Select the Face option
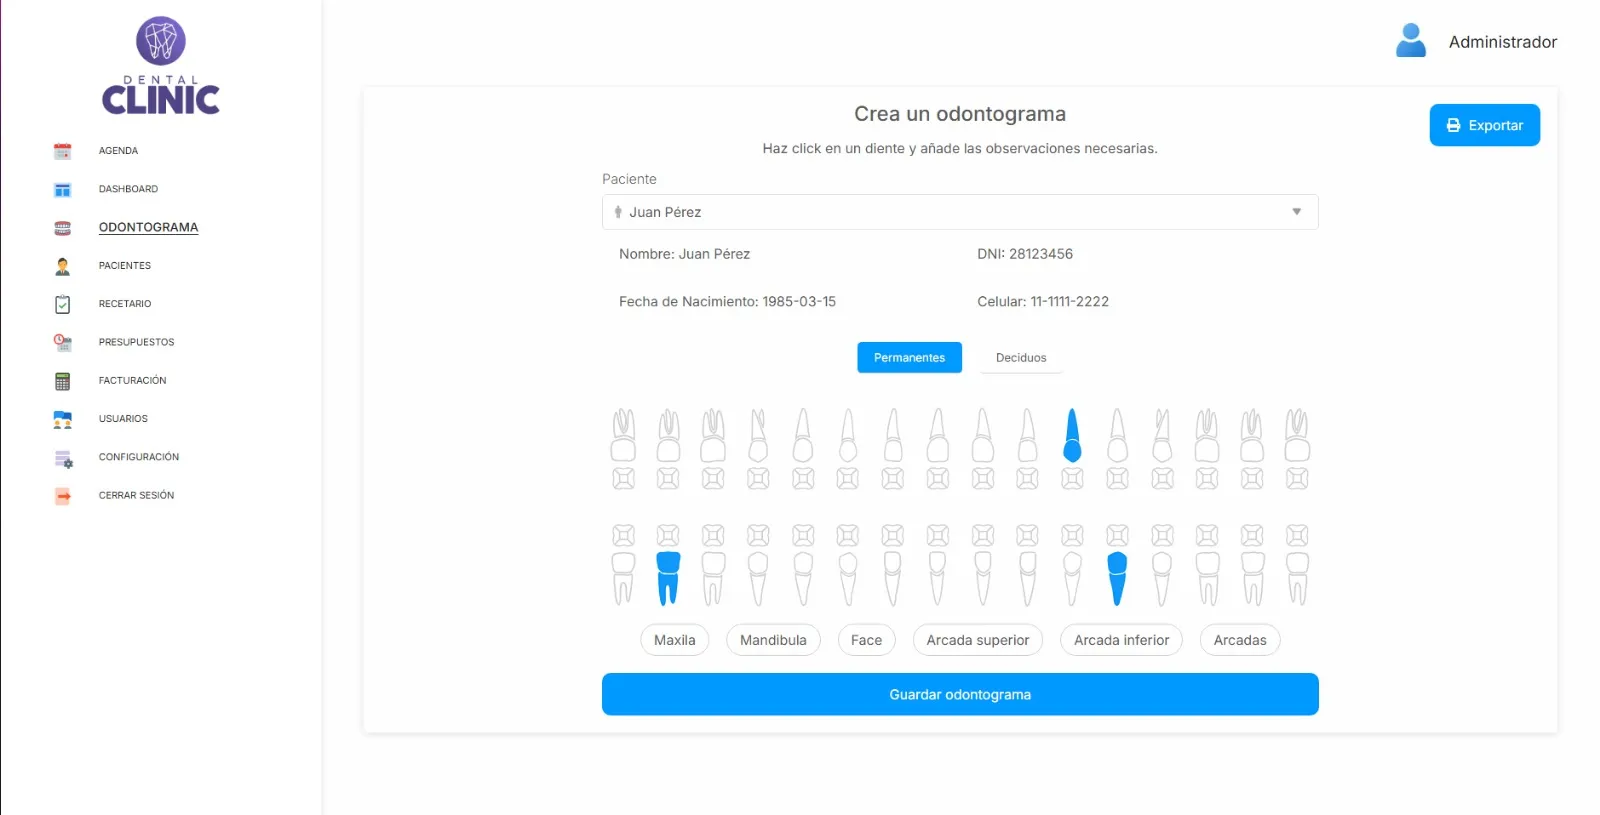Viewport: 1600px width, 815px height. (866, 640)
